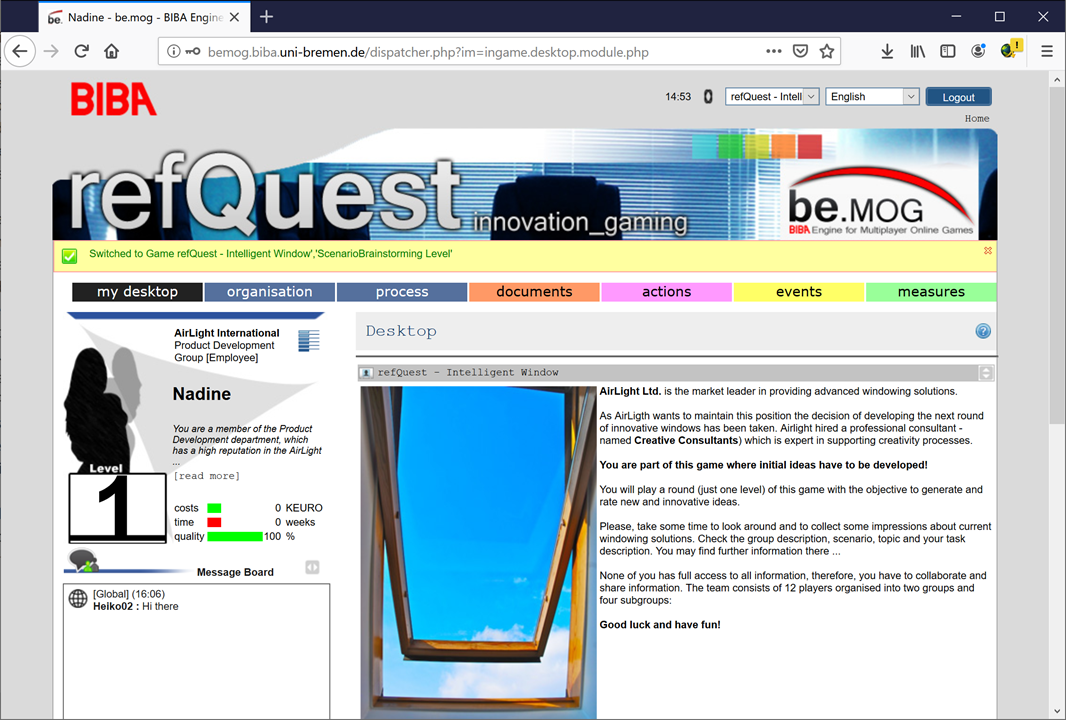The height and width of the screenshot is (720, 1066).
Task: Click the 'Desktop' panel heading
Action: (x=401, y=331)
